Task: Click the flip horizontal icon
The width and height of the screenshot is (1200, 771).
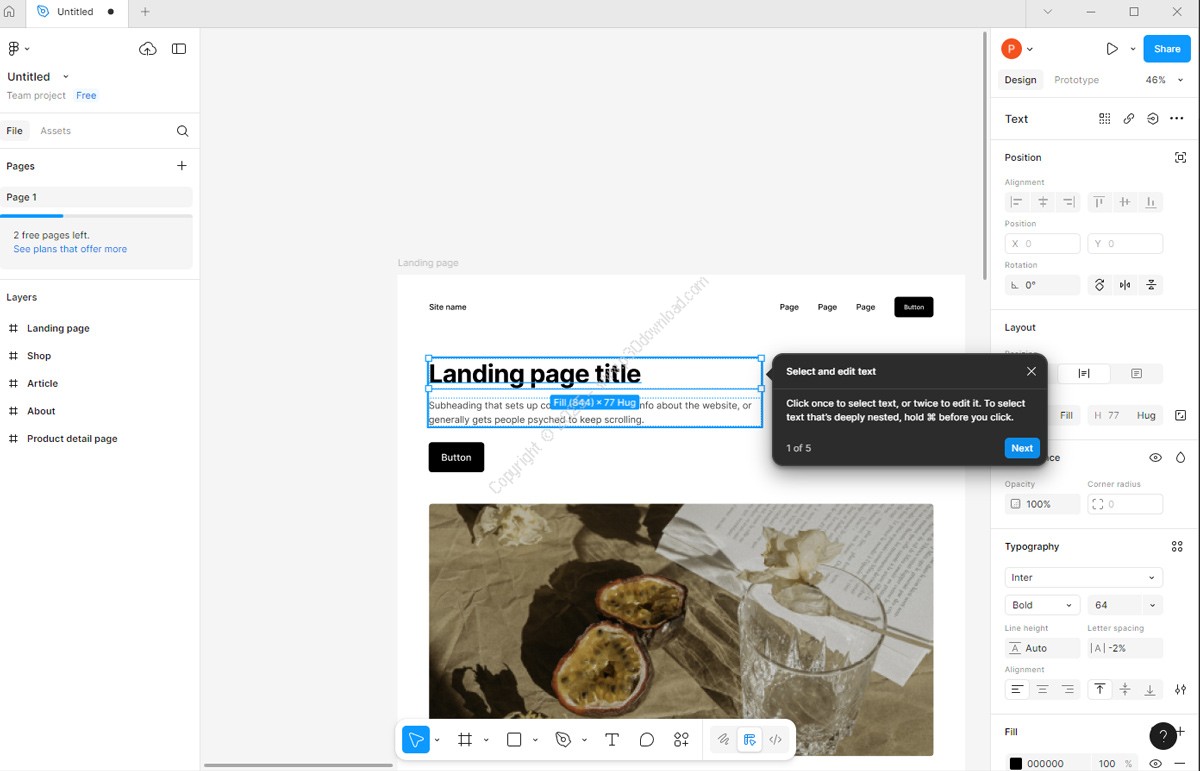Action: tap(1125, 285)
